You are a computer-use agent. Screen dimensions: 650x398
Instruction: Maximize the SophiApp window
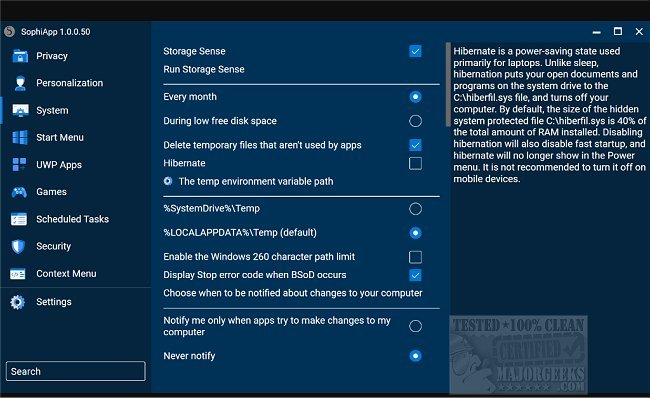point(618,32)
